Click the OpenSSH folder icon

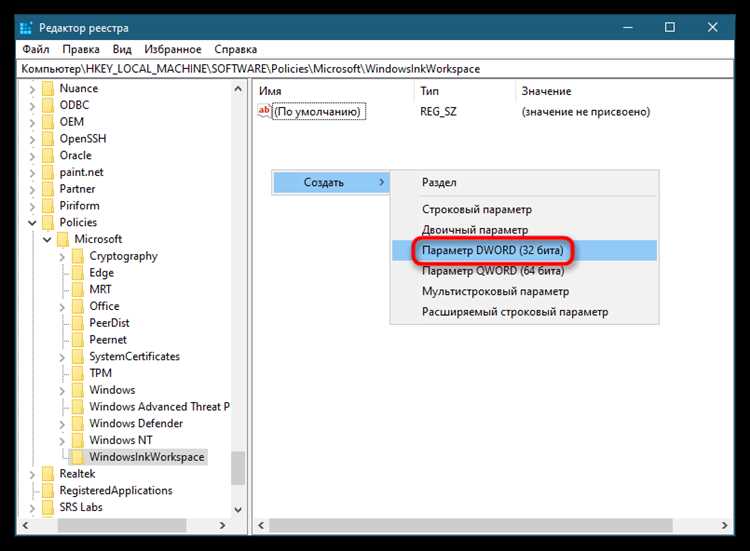48,139
